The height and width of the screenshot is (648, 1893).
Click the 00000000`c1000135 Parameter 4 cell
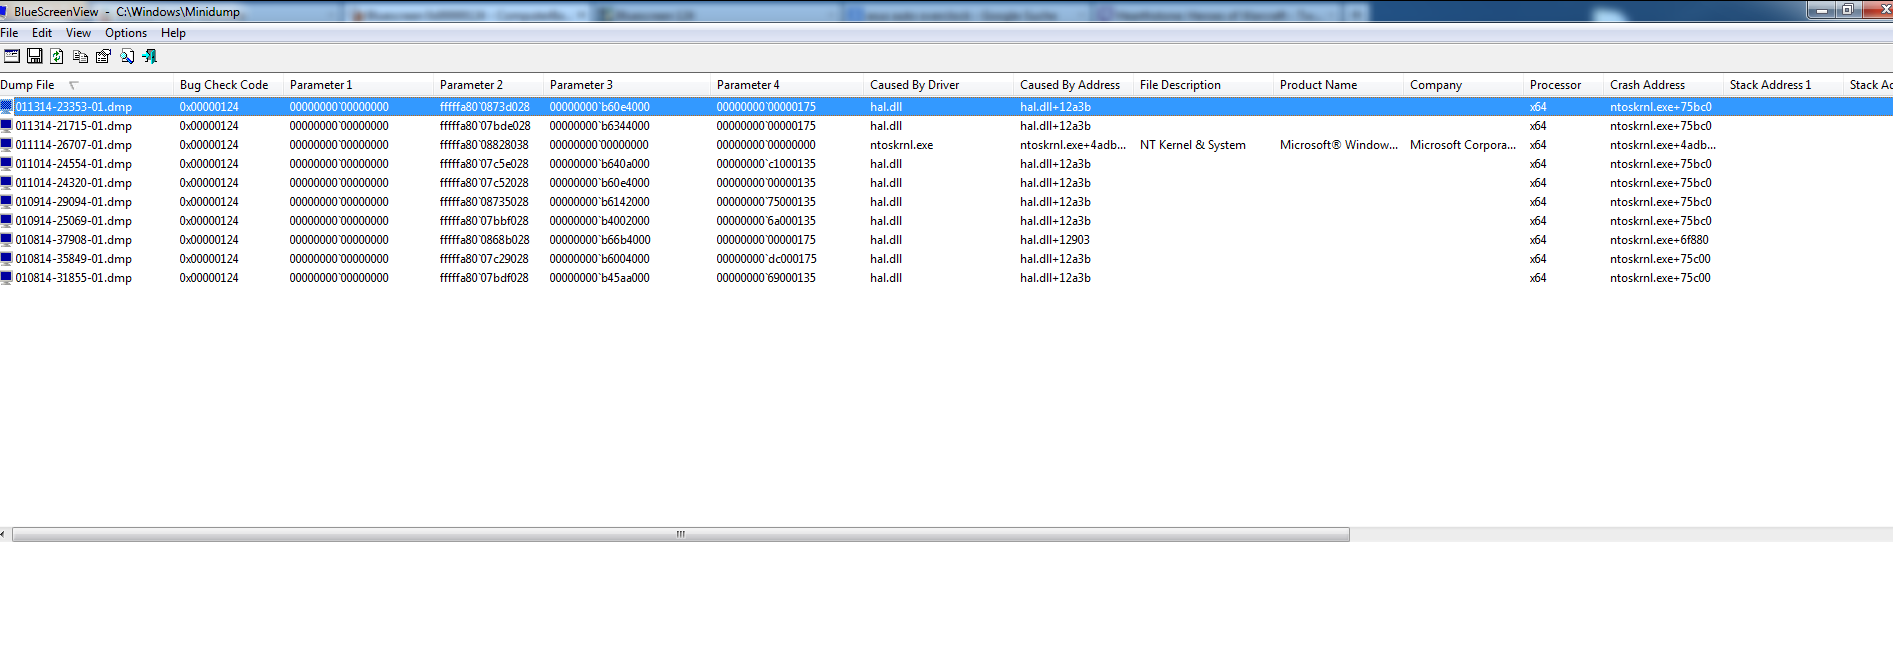pos(766,164)
